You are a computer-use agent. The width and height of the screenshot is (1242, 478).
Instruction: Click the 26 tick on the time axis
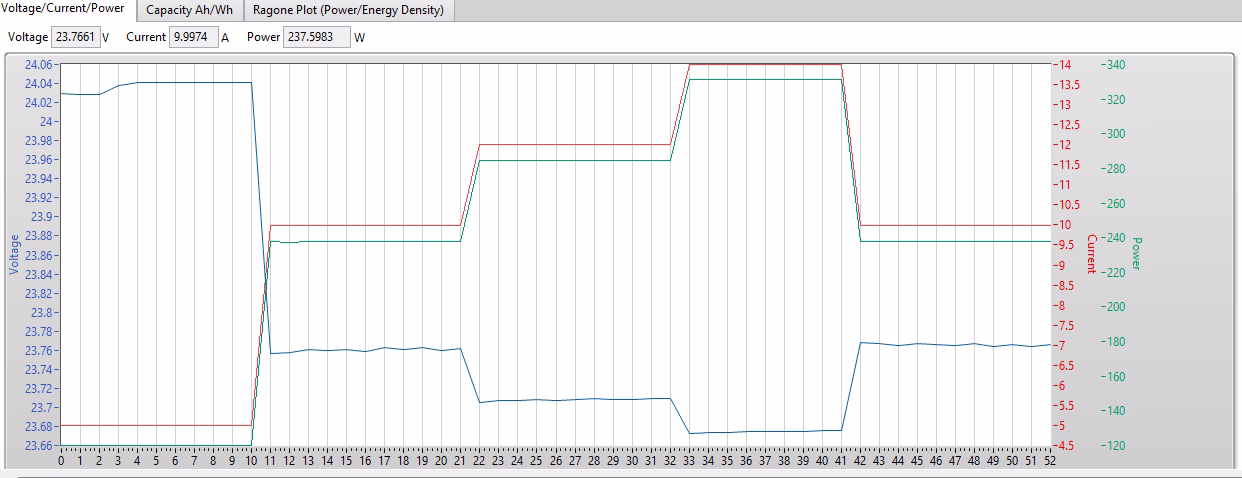point(555,461)
